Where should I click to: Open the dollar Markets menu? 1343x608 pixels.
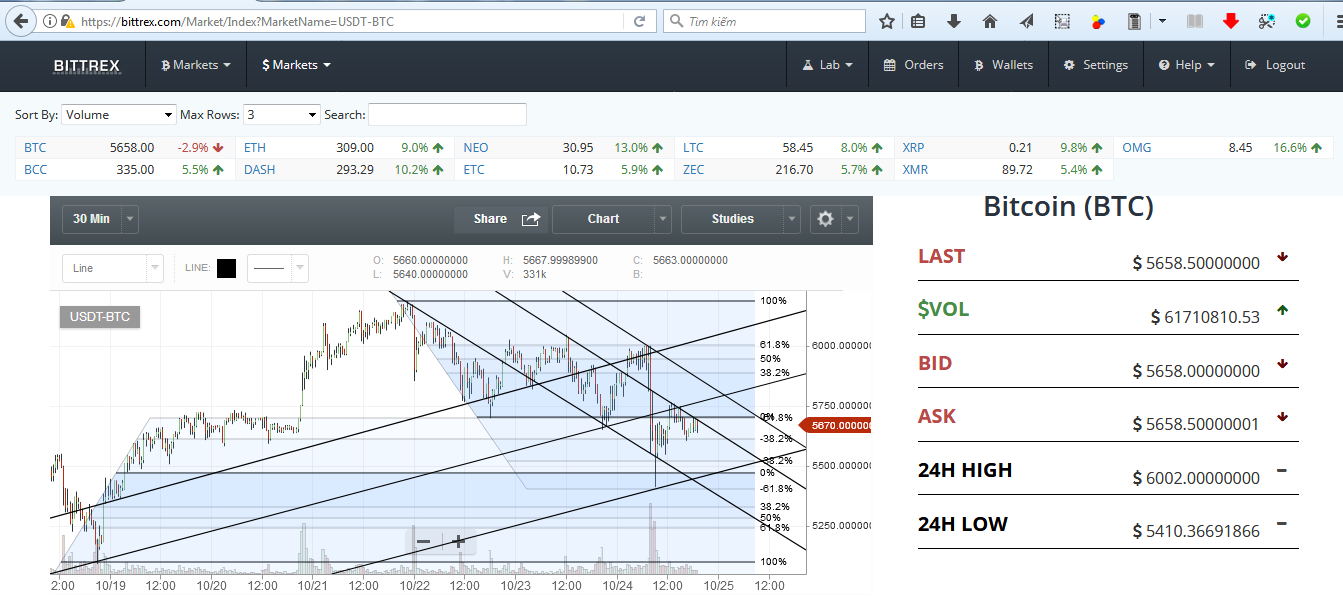pos(296,65)
